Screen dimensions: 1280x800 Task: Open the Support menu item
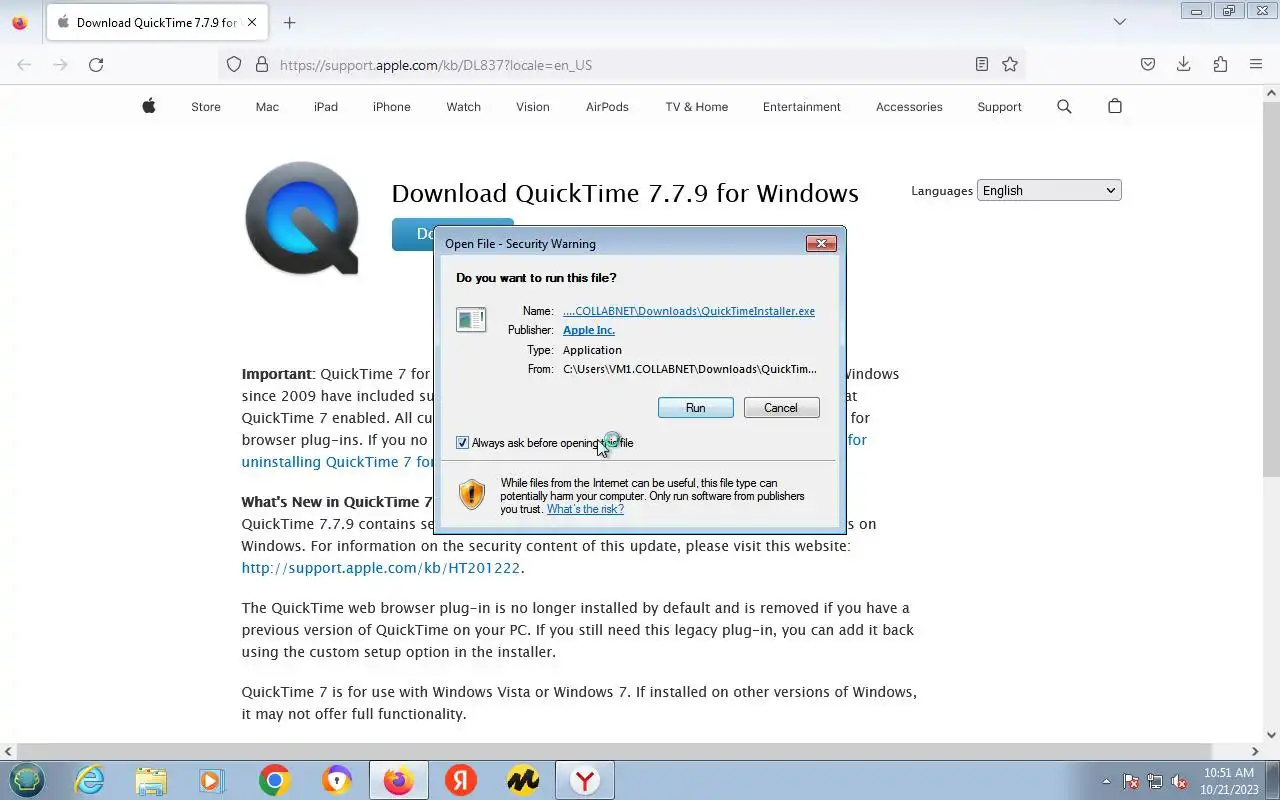[999, 107]
